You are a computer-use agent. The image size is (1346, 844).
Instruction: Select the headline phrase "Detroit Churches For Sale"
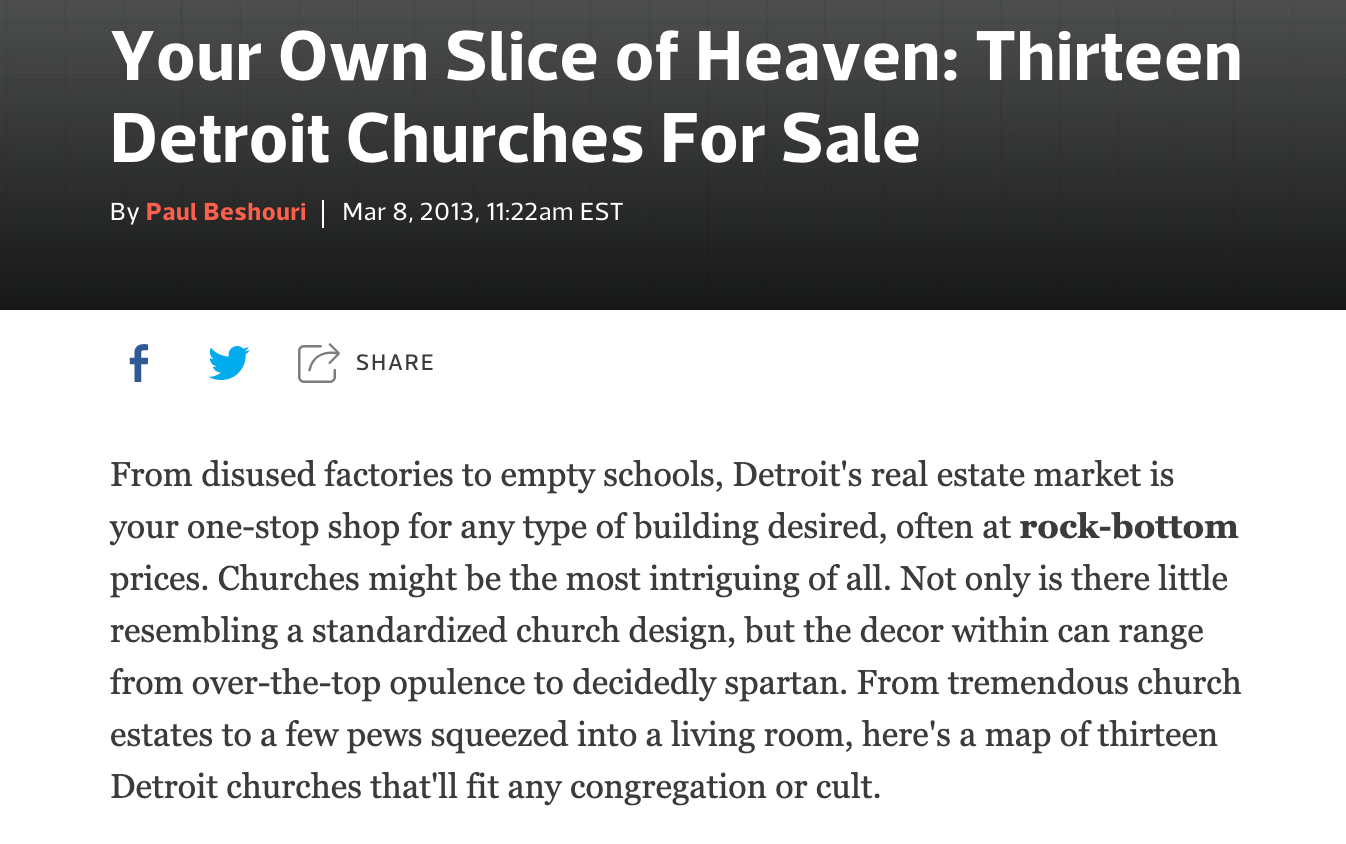coord(515,137)
